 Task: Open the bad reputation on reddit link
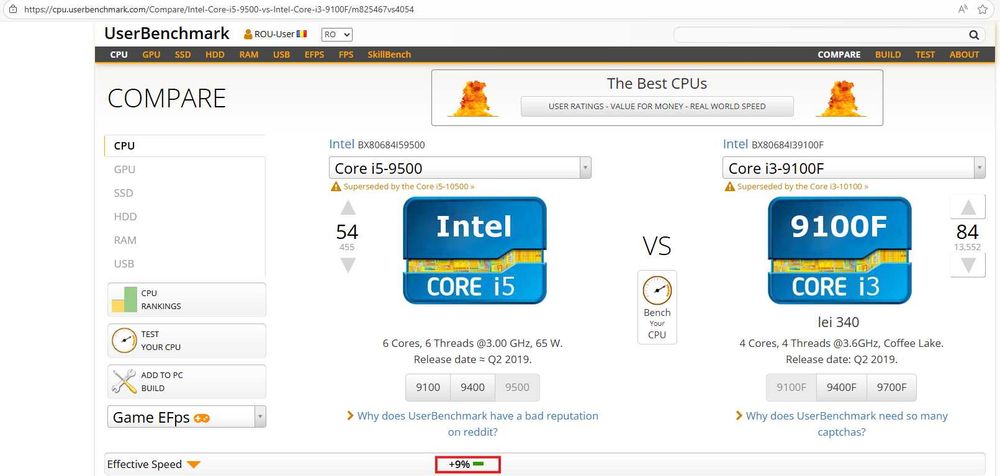478,424
